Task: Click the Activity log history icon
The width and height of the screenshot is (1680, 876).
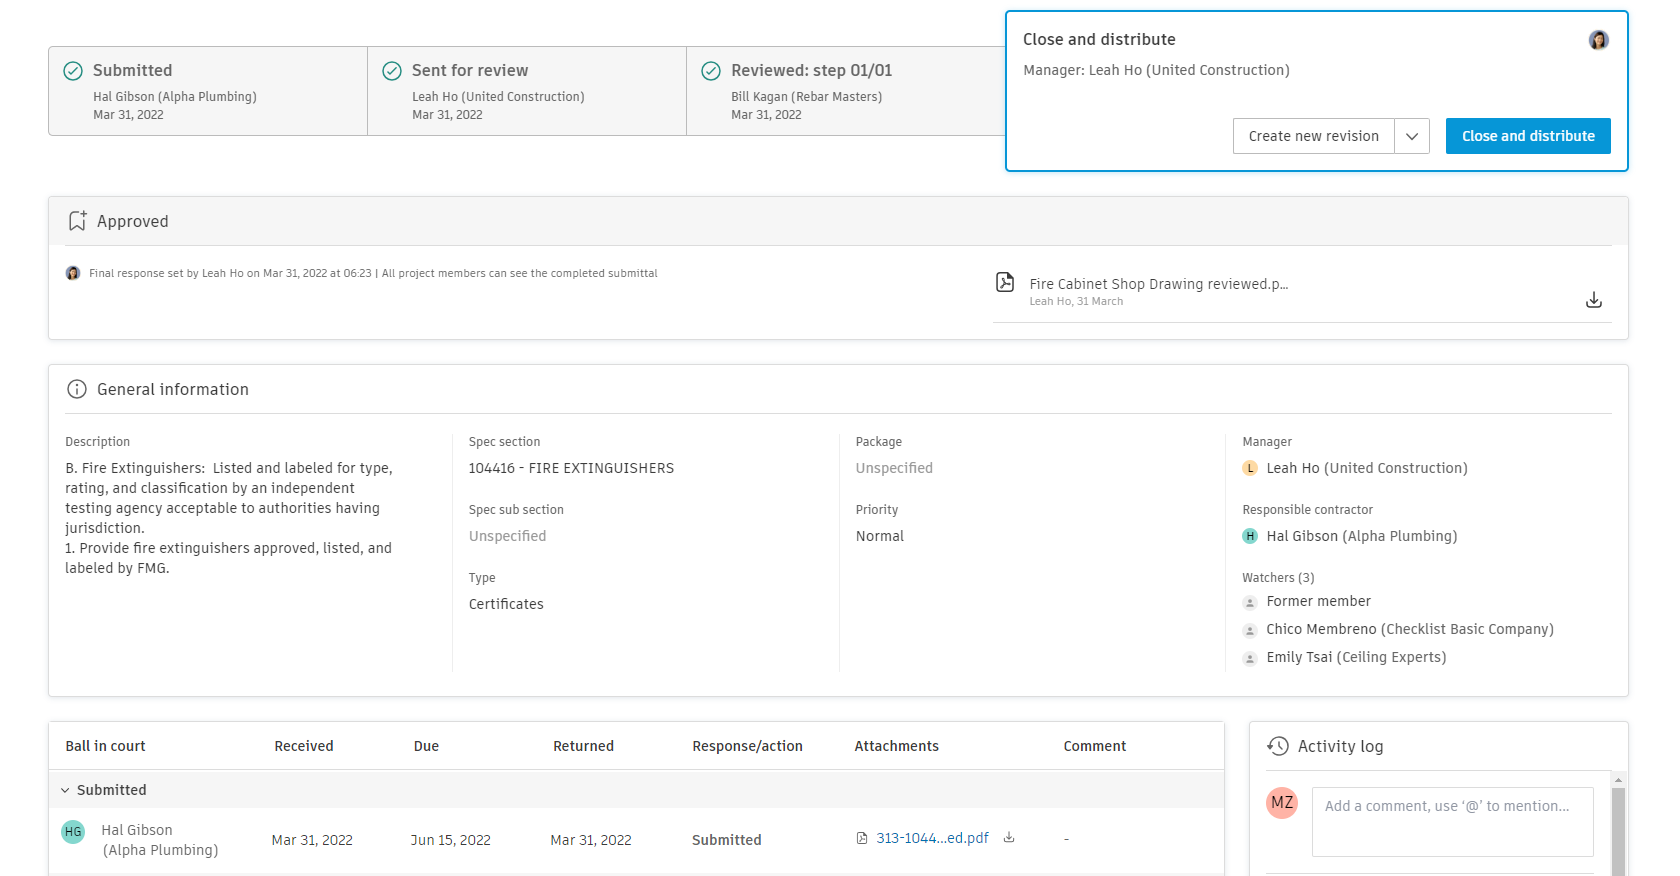Action: click(x=1278, y=746)
